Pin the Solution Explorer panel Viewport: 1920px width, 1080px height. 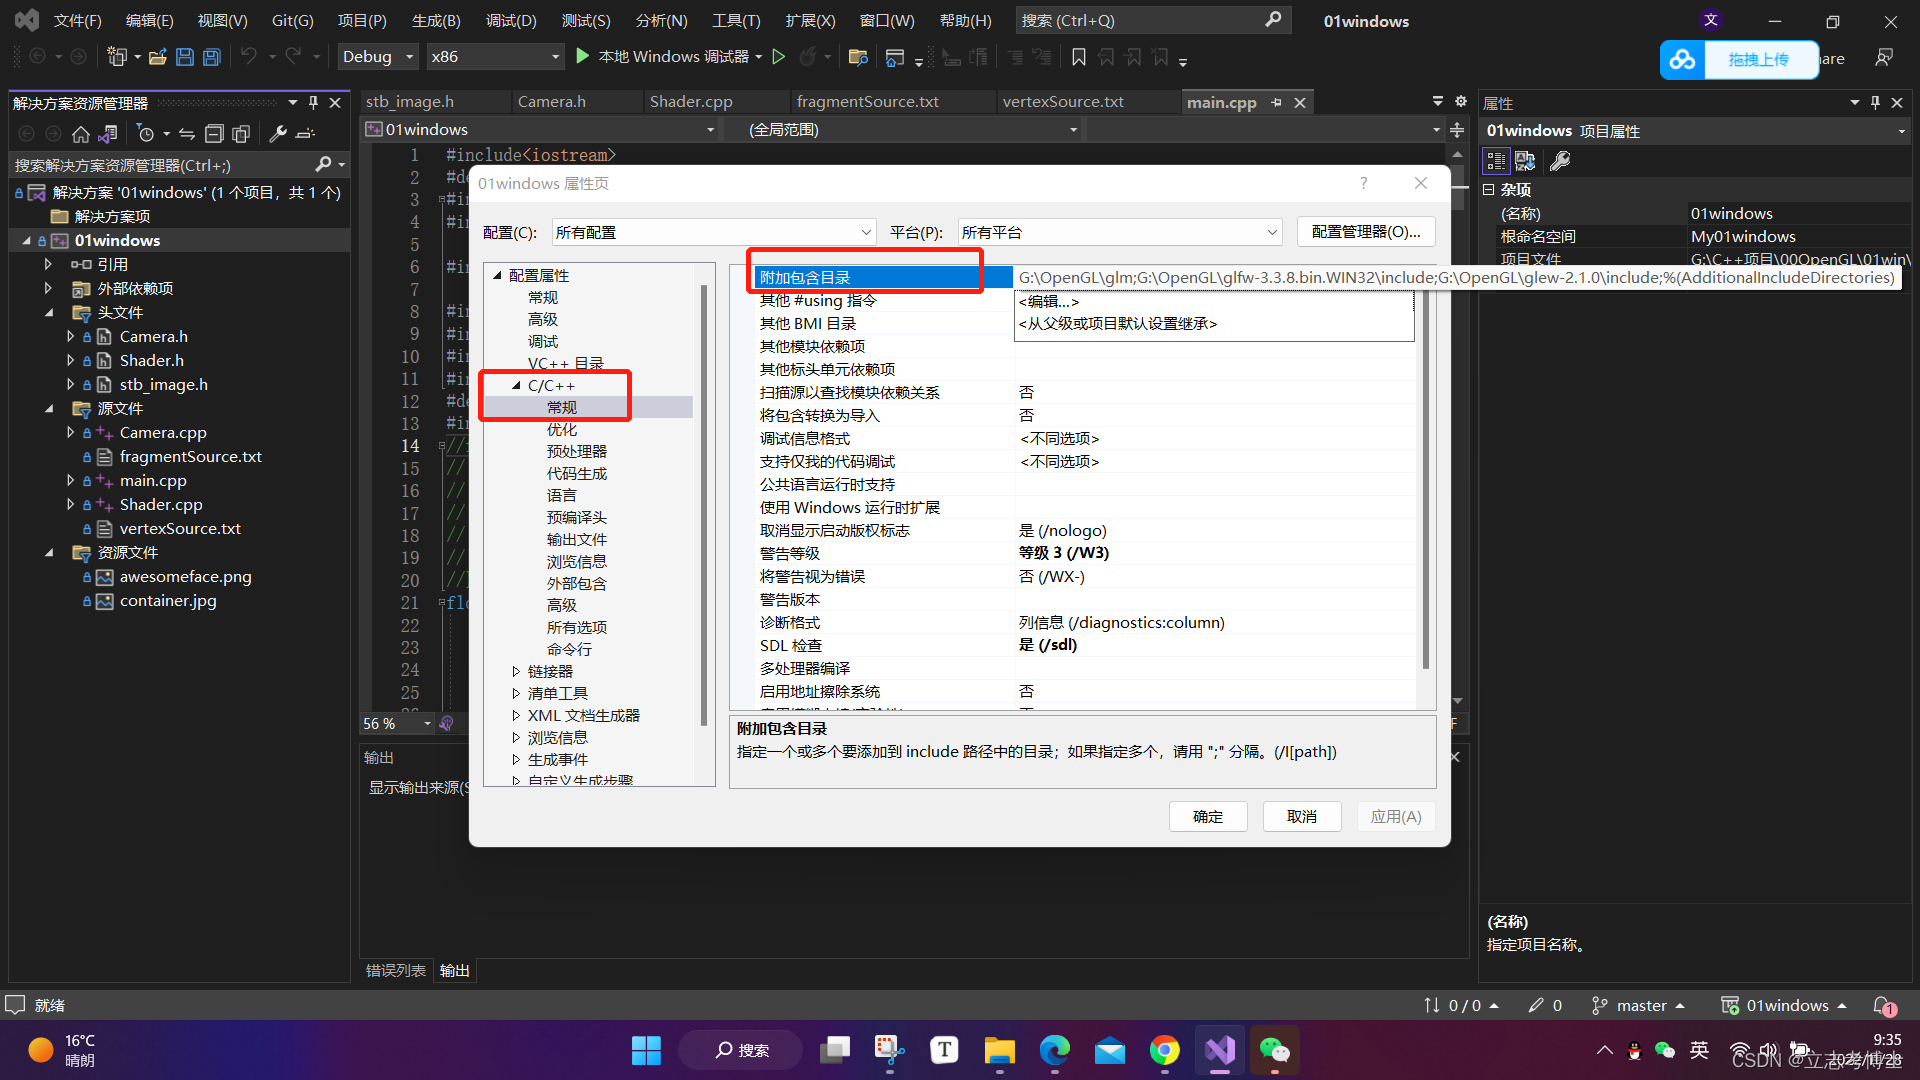[x=313, y=102]
